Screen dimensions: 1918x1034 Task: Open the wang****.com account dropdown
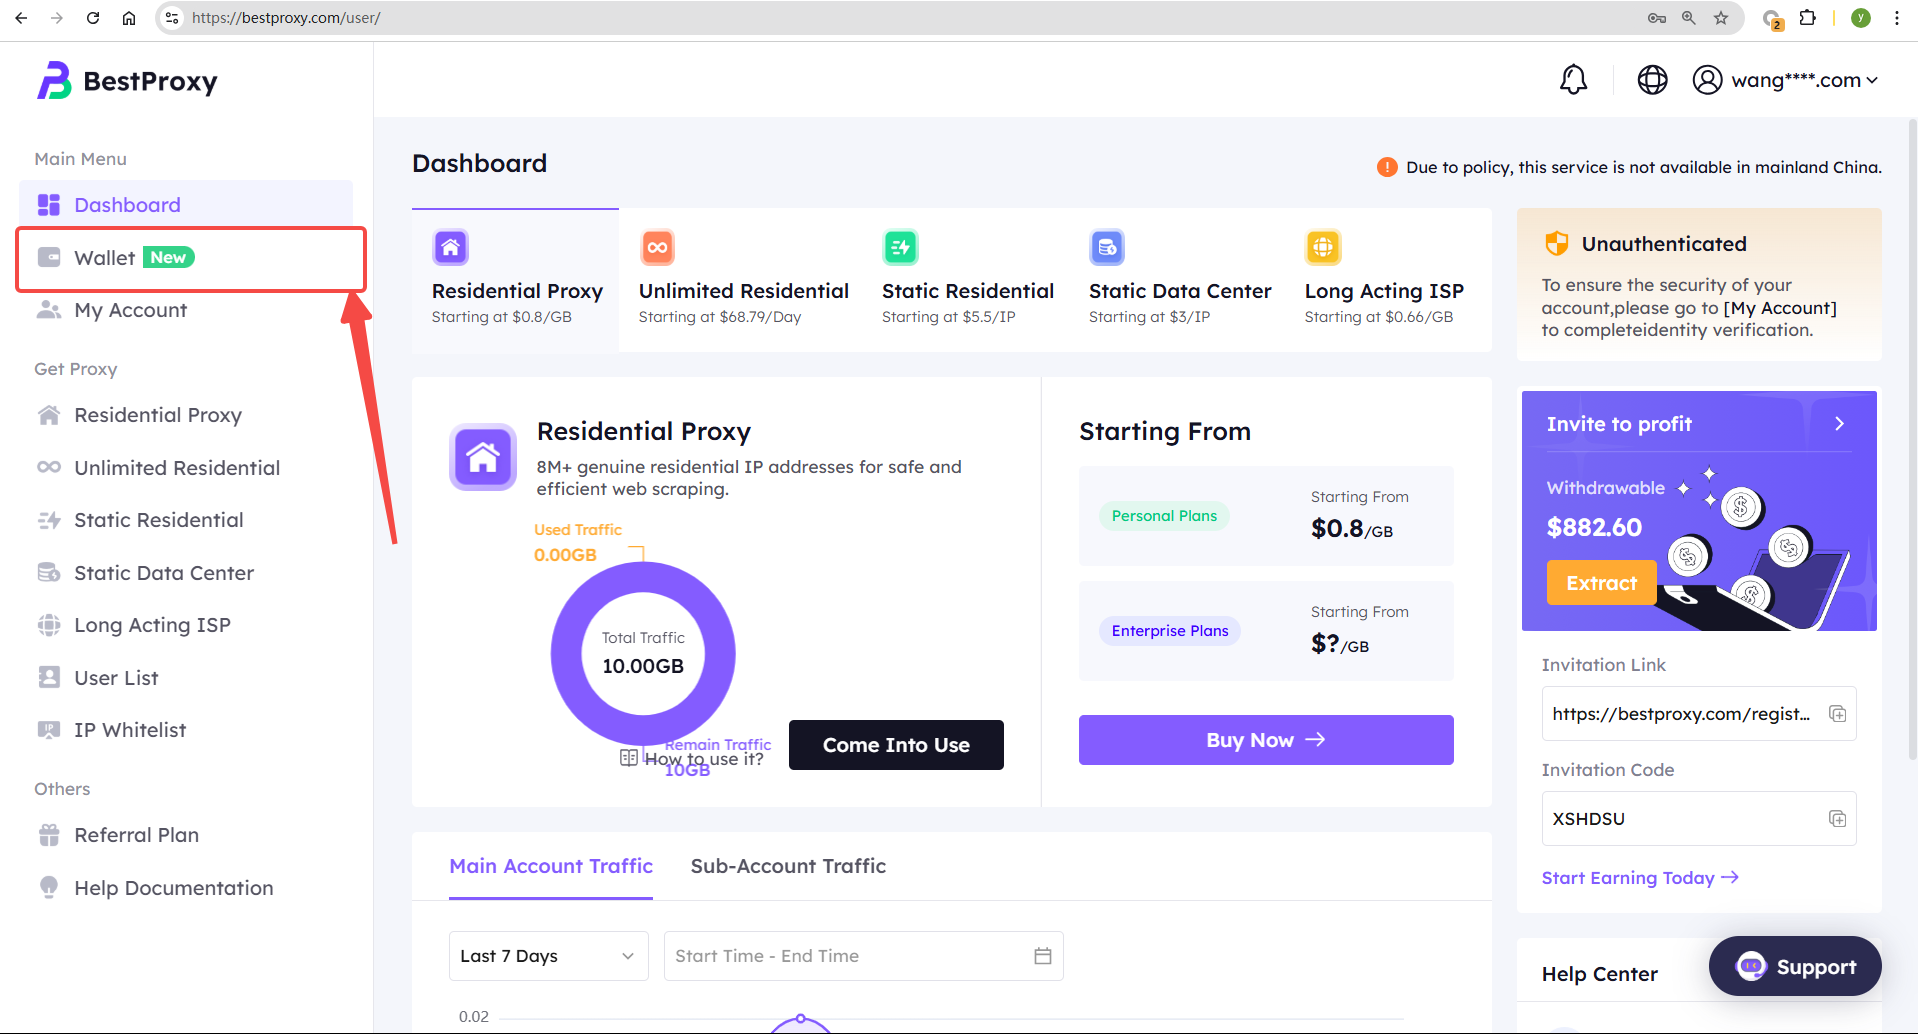point(1785,80)
